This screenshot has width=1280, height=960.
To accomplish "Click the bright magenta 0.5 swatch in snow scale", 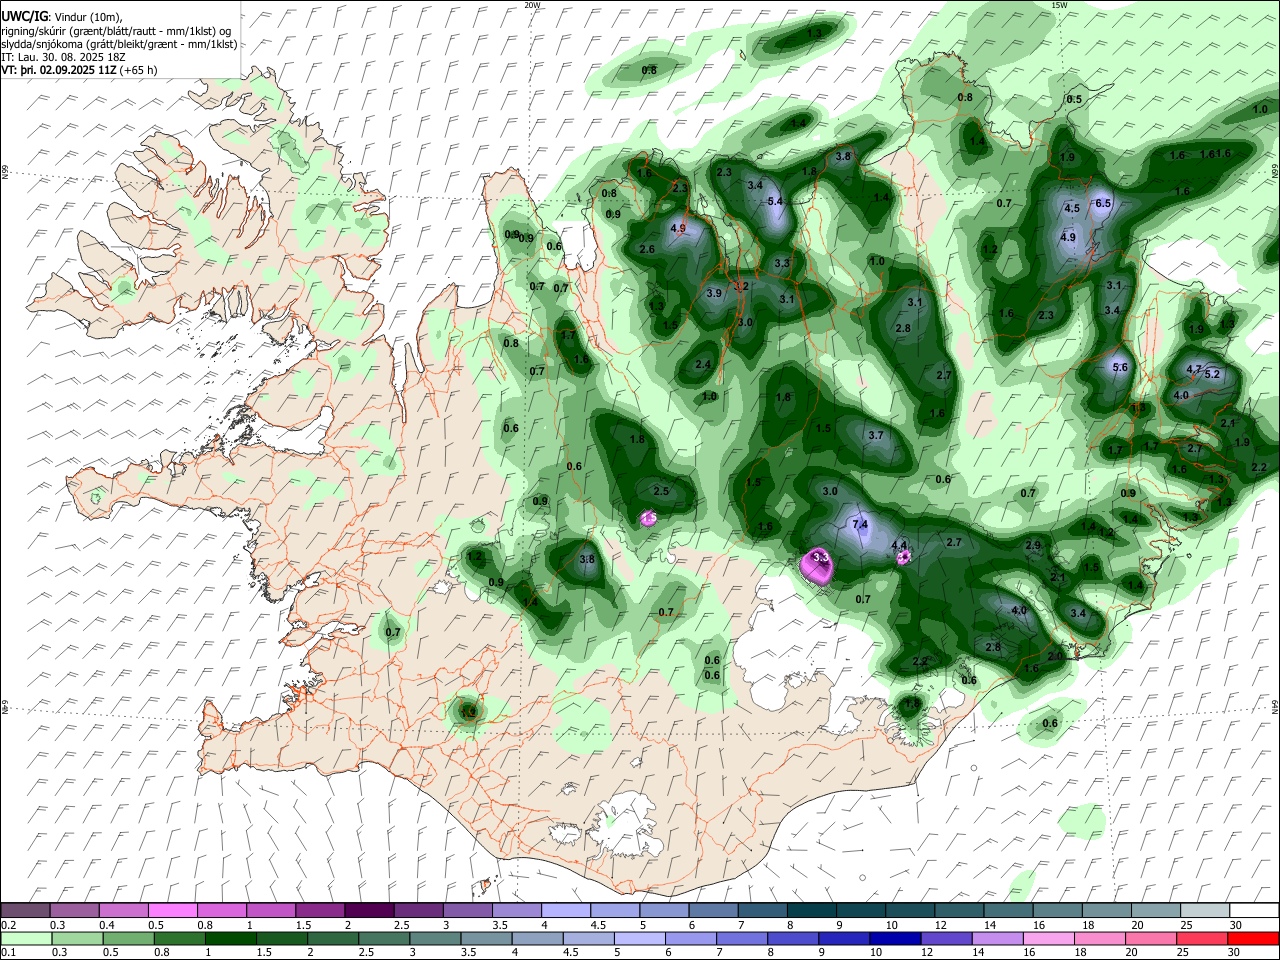I will coord(172,911).
